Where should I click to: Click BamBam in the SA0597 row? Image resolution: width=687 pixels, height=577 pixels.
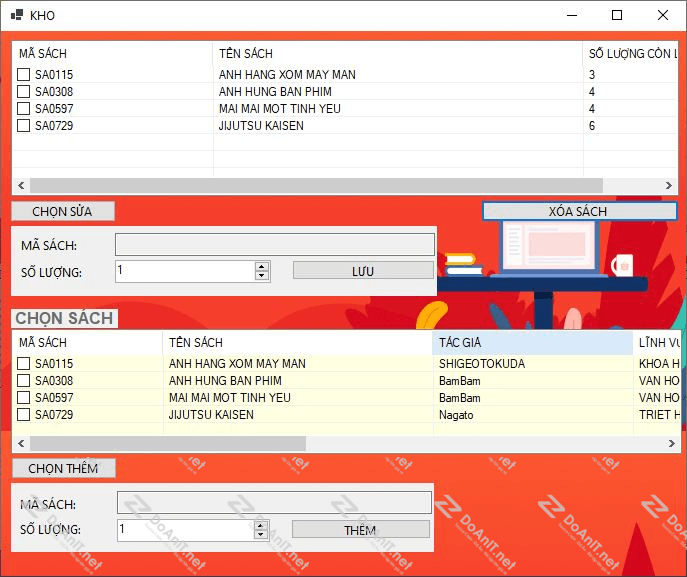pyautogui.click(x=460, y=397)
